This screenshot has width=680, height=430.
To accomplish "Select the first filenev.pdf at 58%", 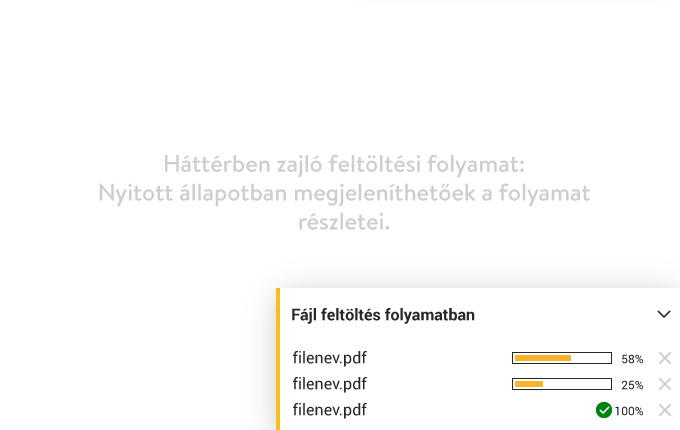I will (x=330, y=358).
